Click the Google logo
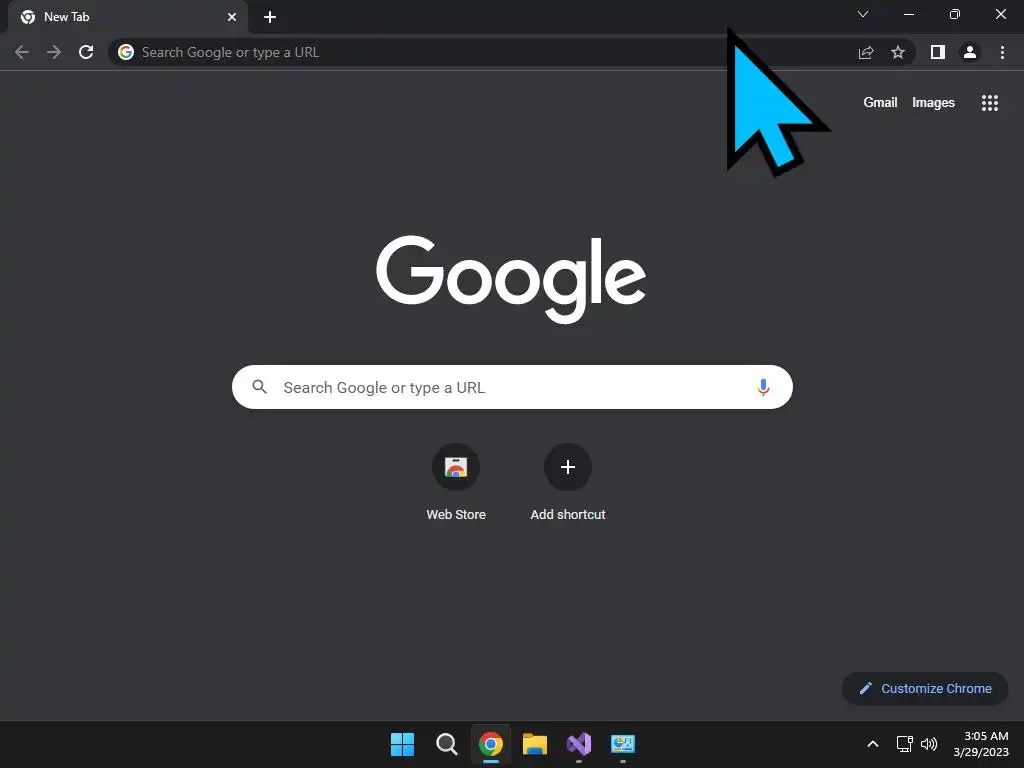 tap(511, 279)
